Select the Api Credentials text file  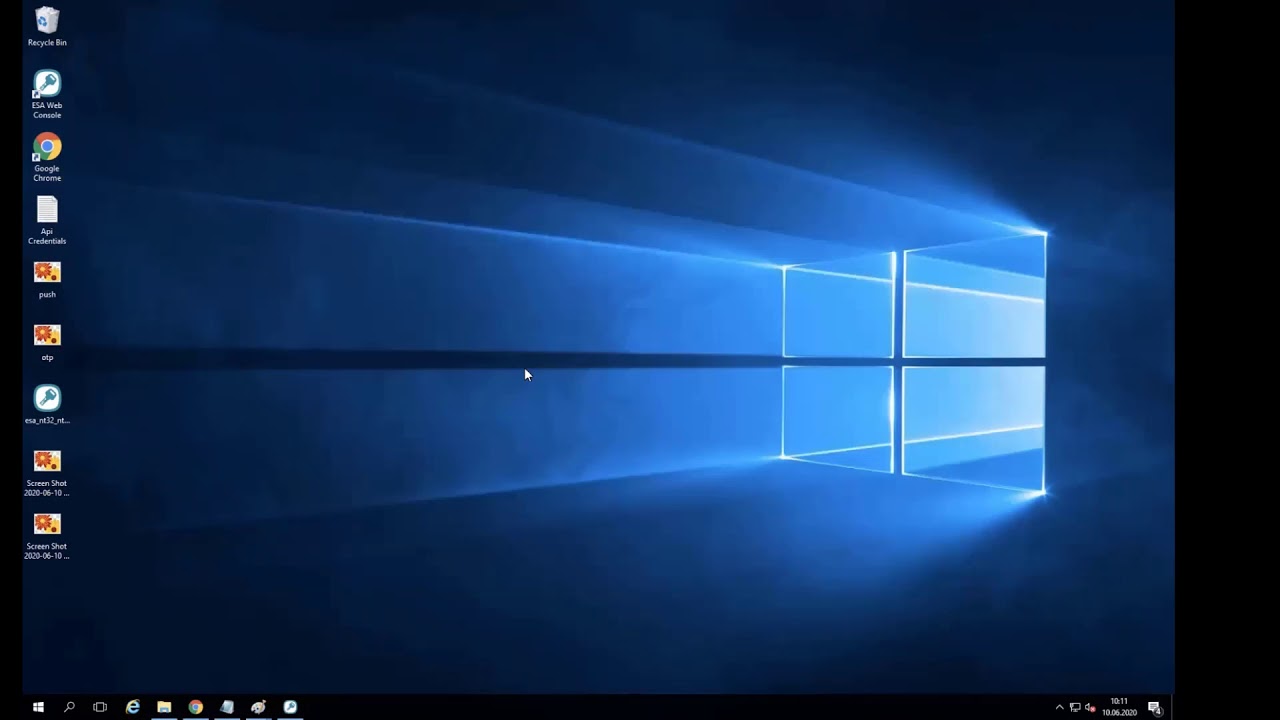click(47, 220)
